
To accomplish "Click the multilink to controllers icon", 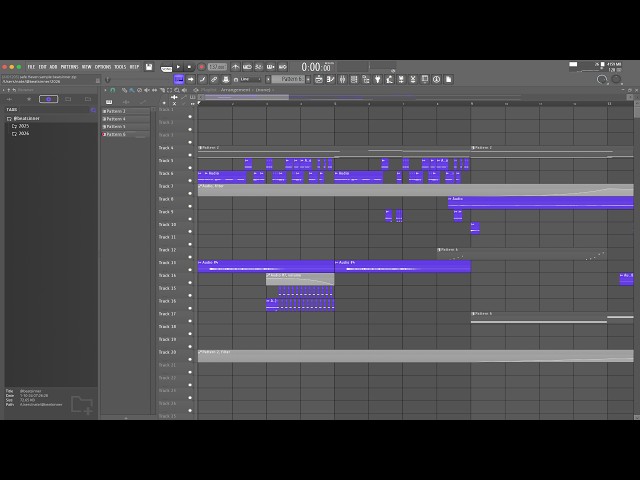I will point(213,79).
